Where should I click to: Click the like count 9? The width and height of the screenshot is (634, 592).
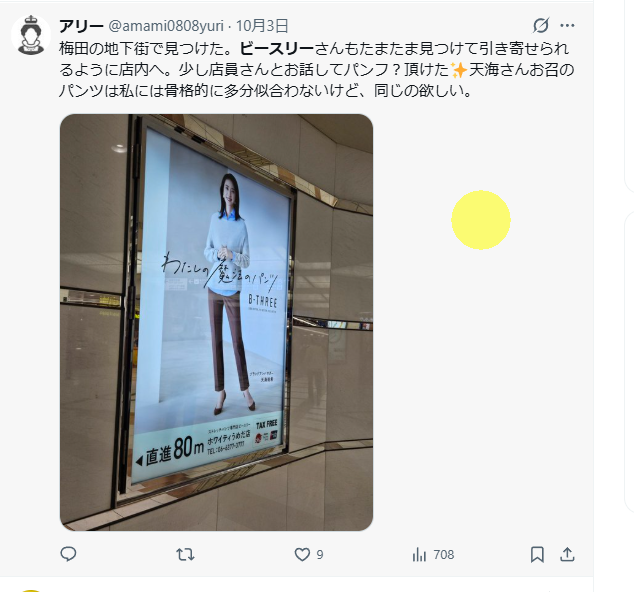tap(319, 555)
